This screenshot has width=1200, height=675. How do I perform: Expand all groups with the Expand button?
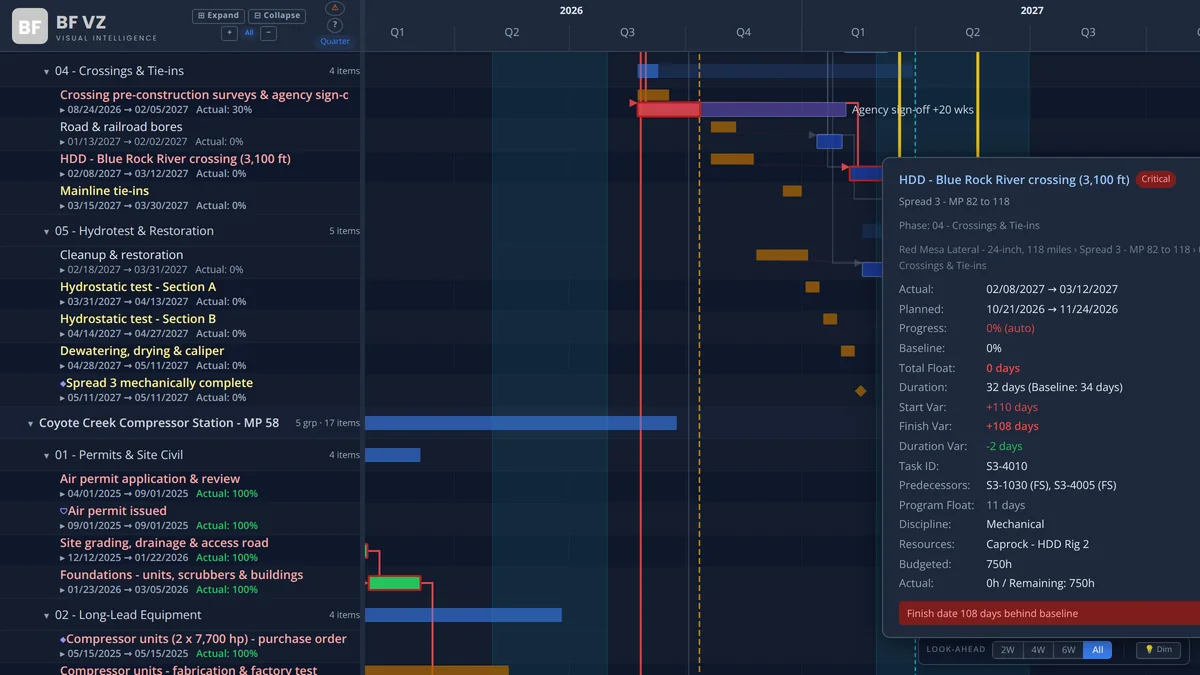click(218, 16)
